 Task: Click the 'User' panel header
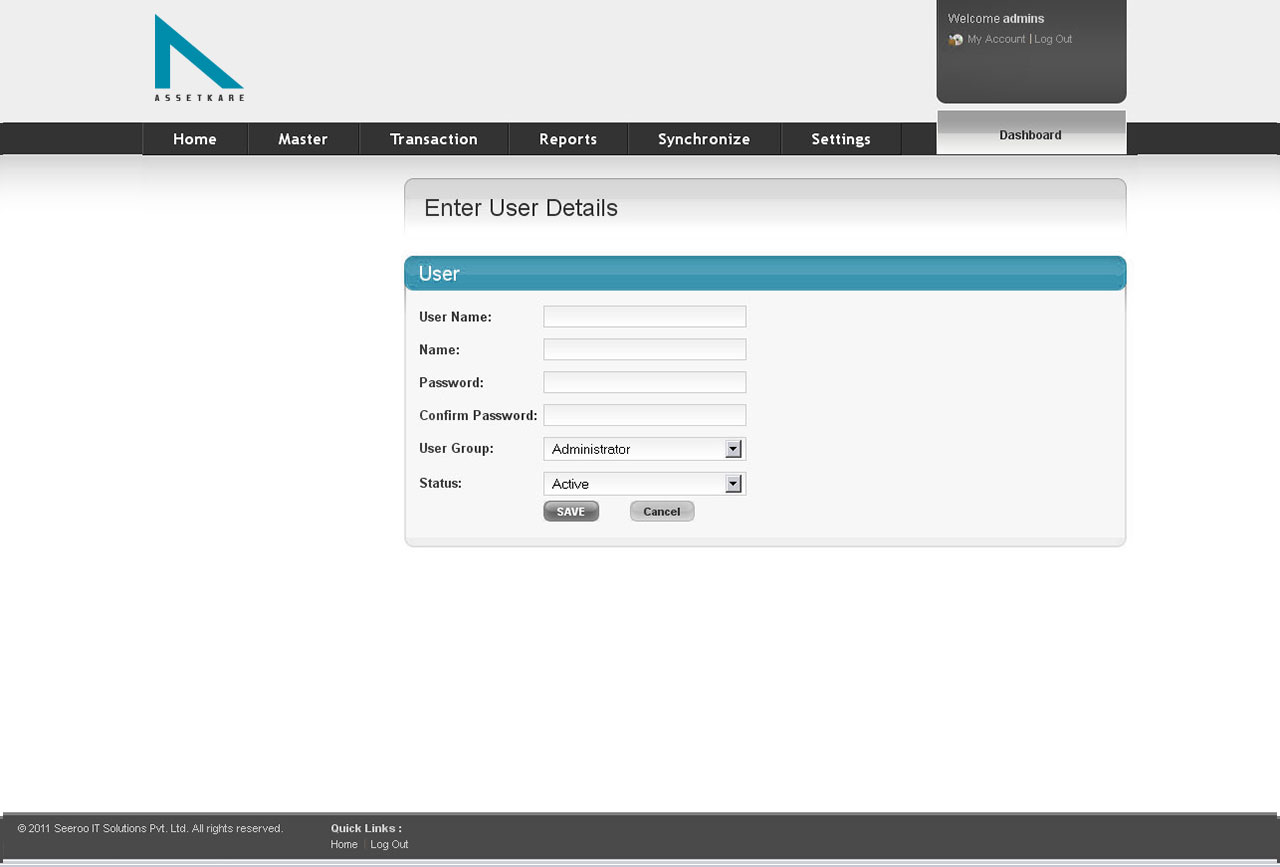click(765, 273)
